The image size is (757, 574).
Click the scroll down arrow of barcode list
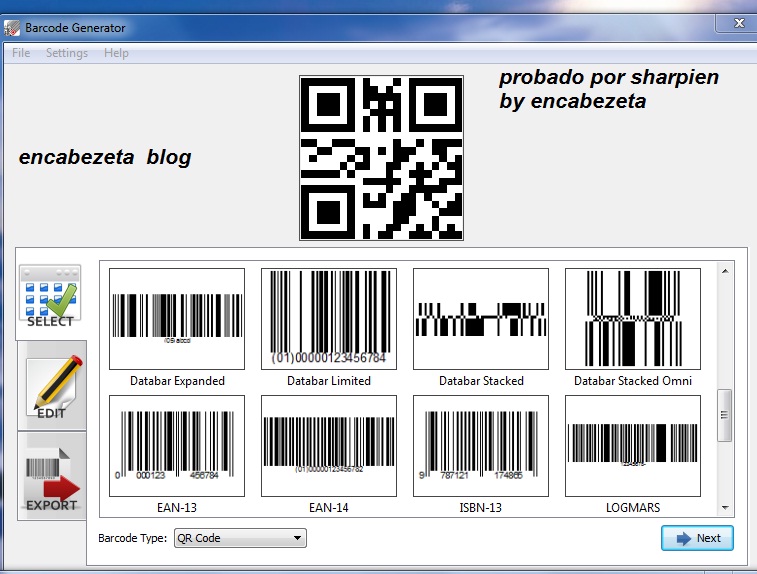[725, 508]
